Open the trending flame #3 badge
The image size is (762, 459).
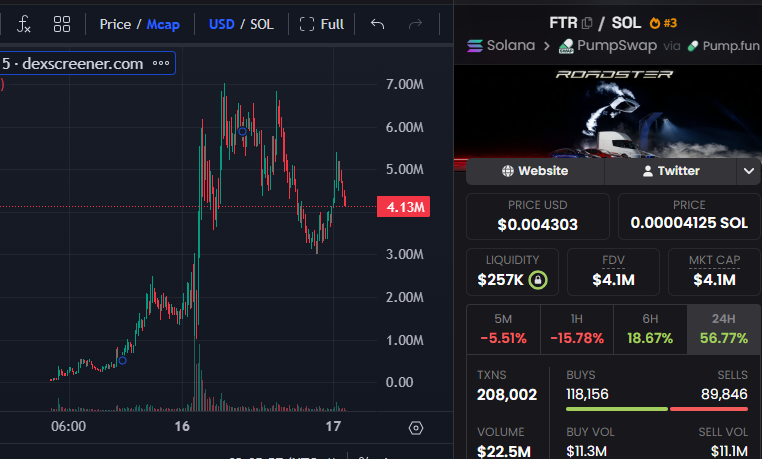coord(663,23)
